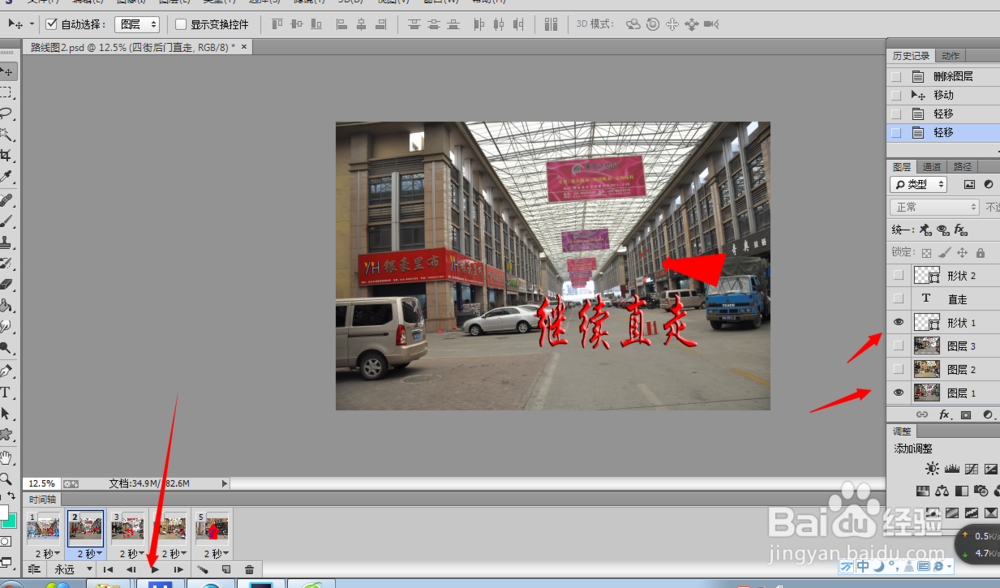Image resolution: width=1000 pixels, height=588 pixels.
Task: Select the 历史记录 tab
Action: [x=911, y=56]
